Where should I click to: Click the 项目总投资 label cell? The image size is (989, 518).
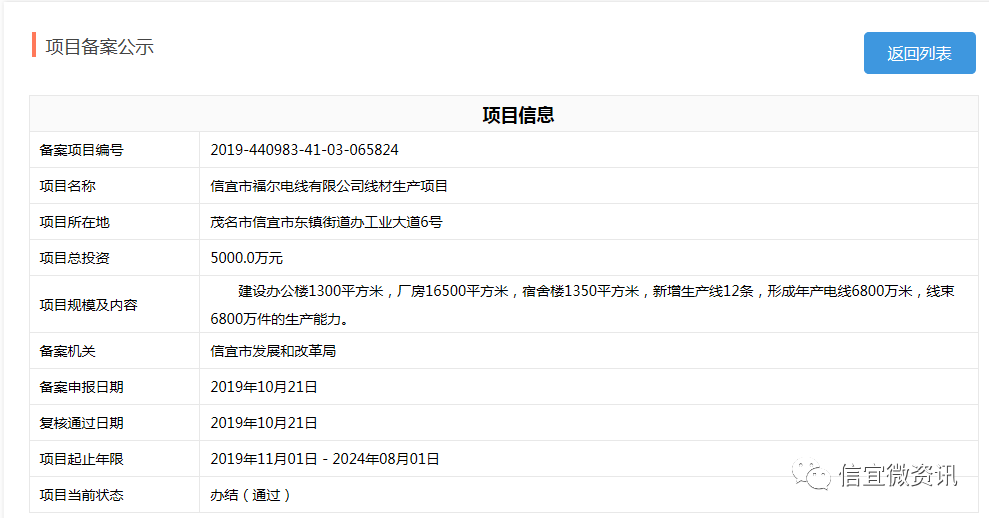[114, 258]
